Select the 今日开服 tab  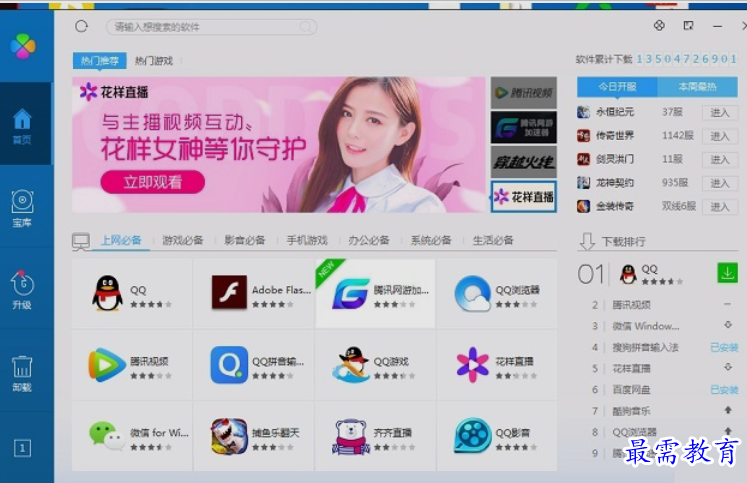[617, 87]
